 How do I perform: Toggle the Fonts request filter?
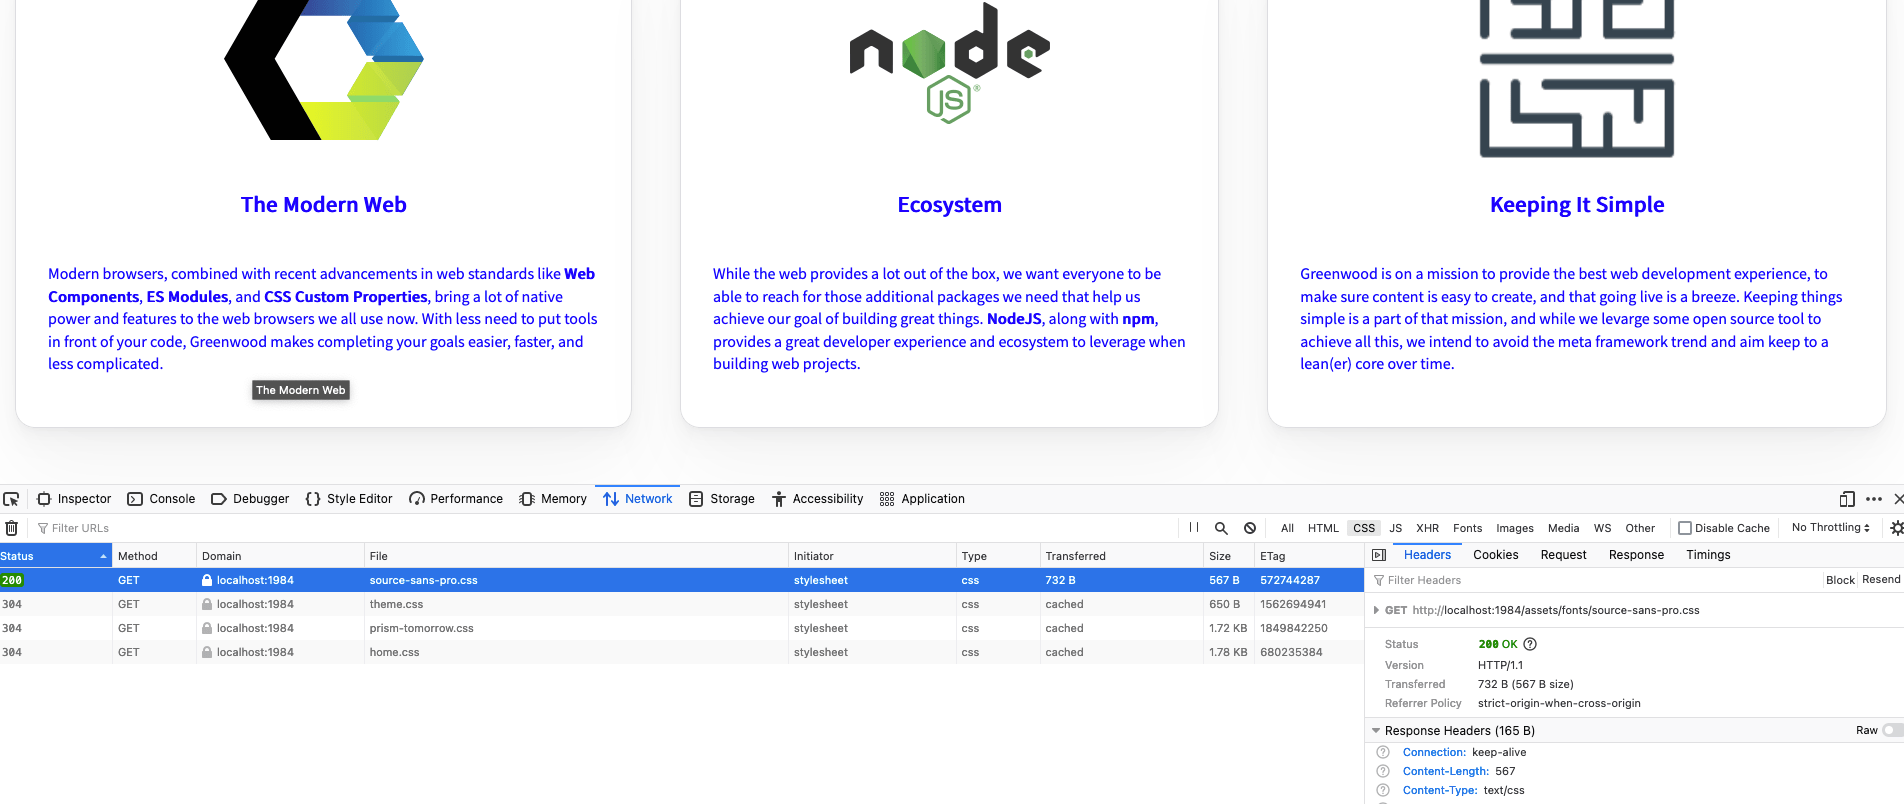1467,528
